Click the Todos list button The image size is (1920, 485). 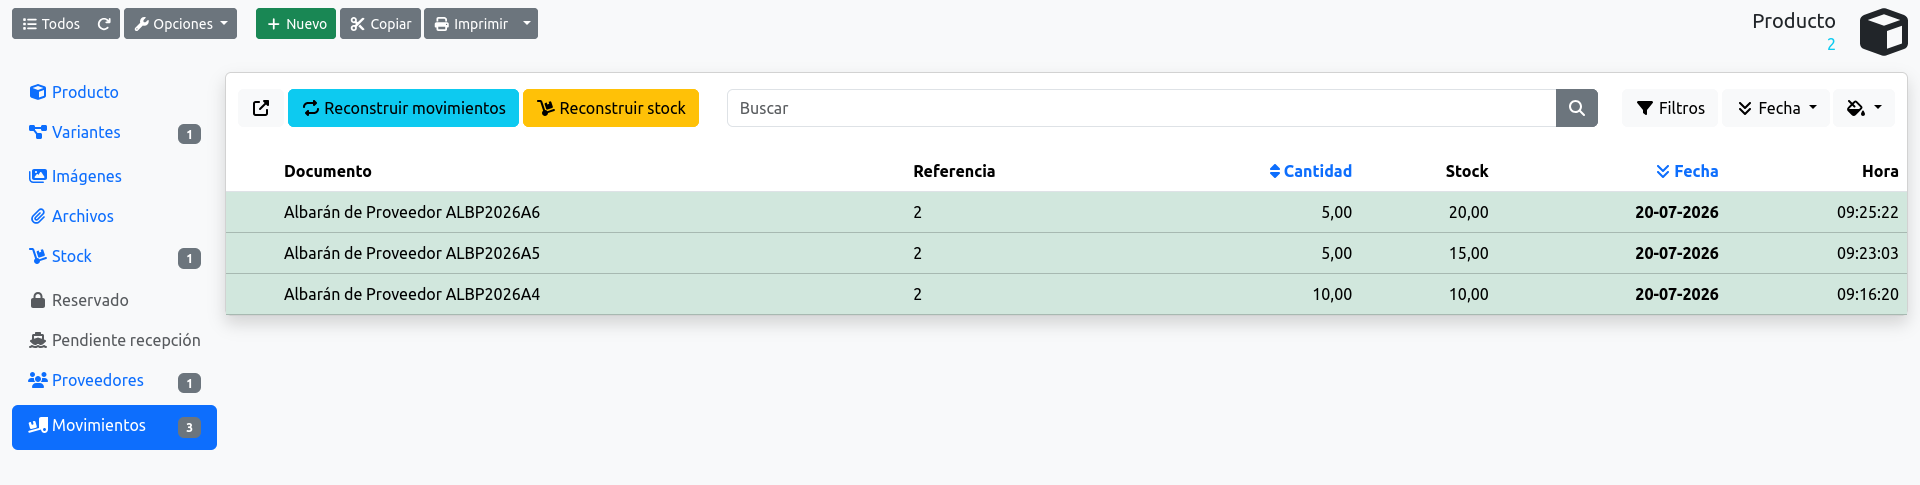[x=51, y=24]
